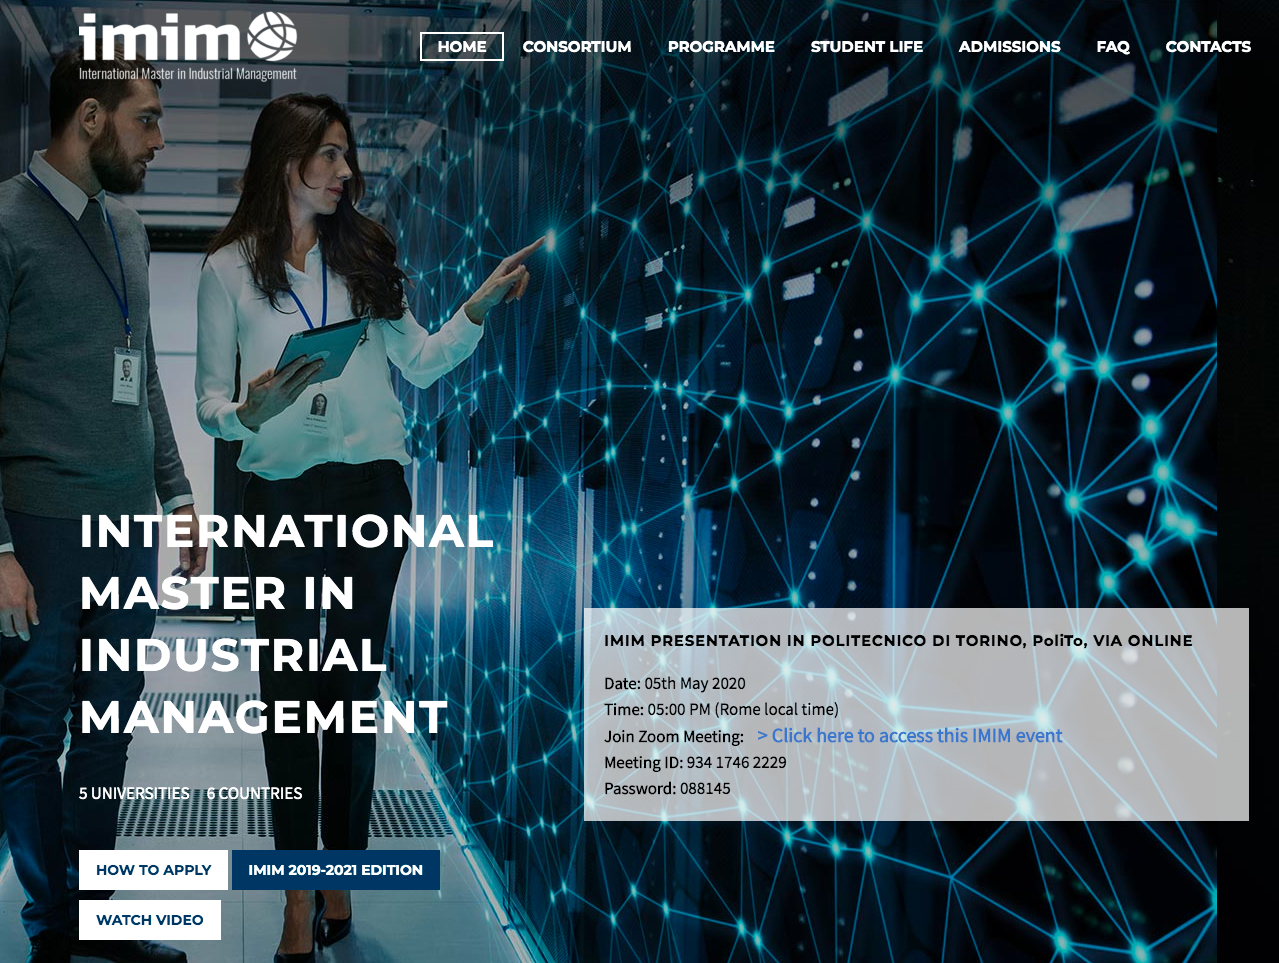Open the CONTACTS page
This screenshot has height=963, width=1279.
pos(1208,46)
